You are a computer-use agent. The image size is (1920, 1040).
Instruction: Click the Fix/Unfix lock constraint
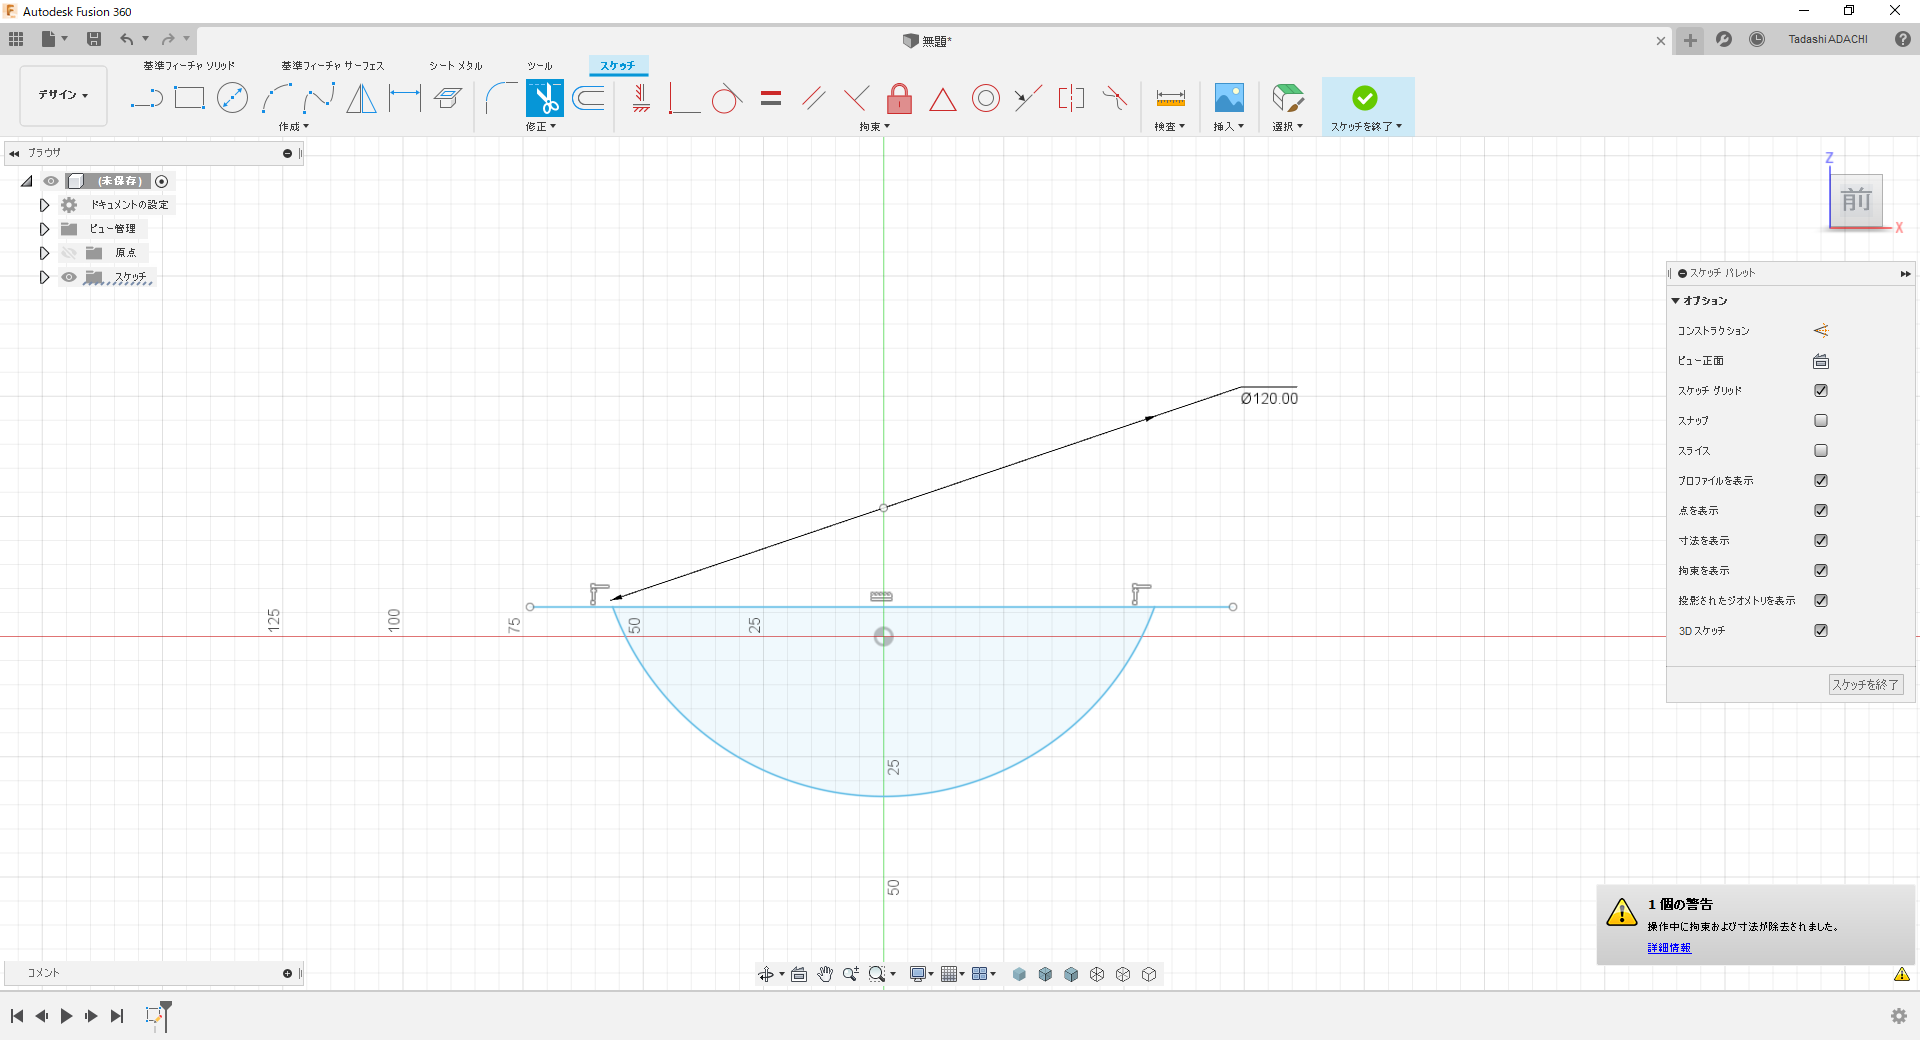point(900,98)
